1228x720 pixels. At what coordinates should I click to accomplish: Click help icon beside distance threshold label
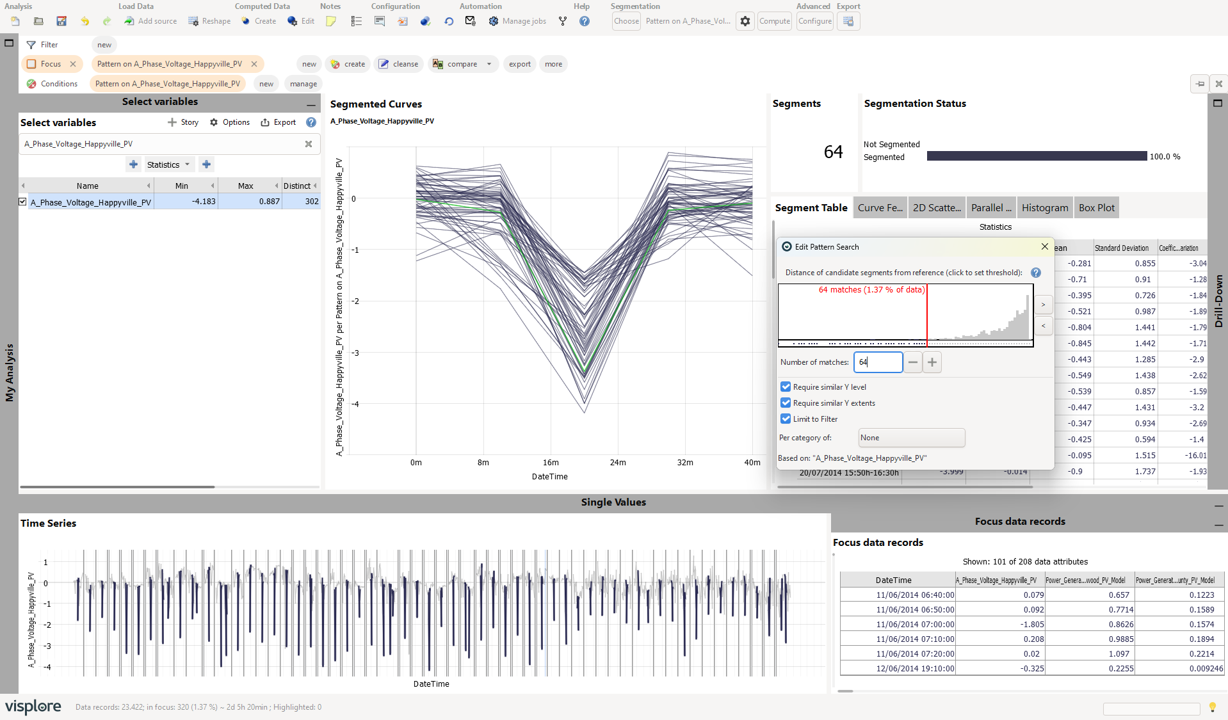coord(1036,272)
